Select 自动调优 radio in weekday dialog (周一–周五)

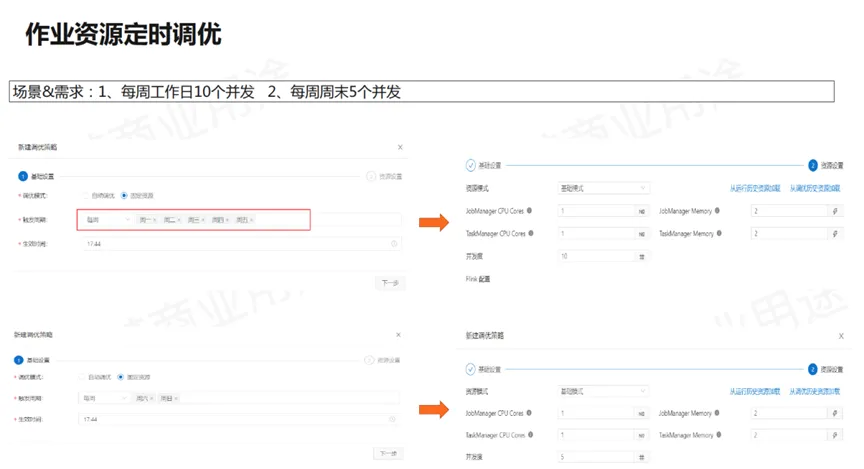coord(86,196)
